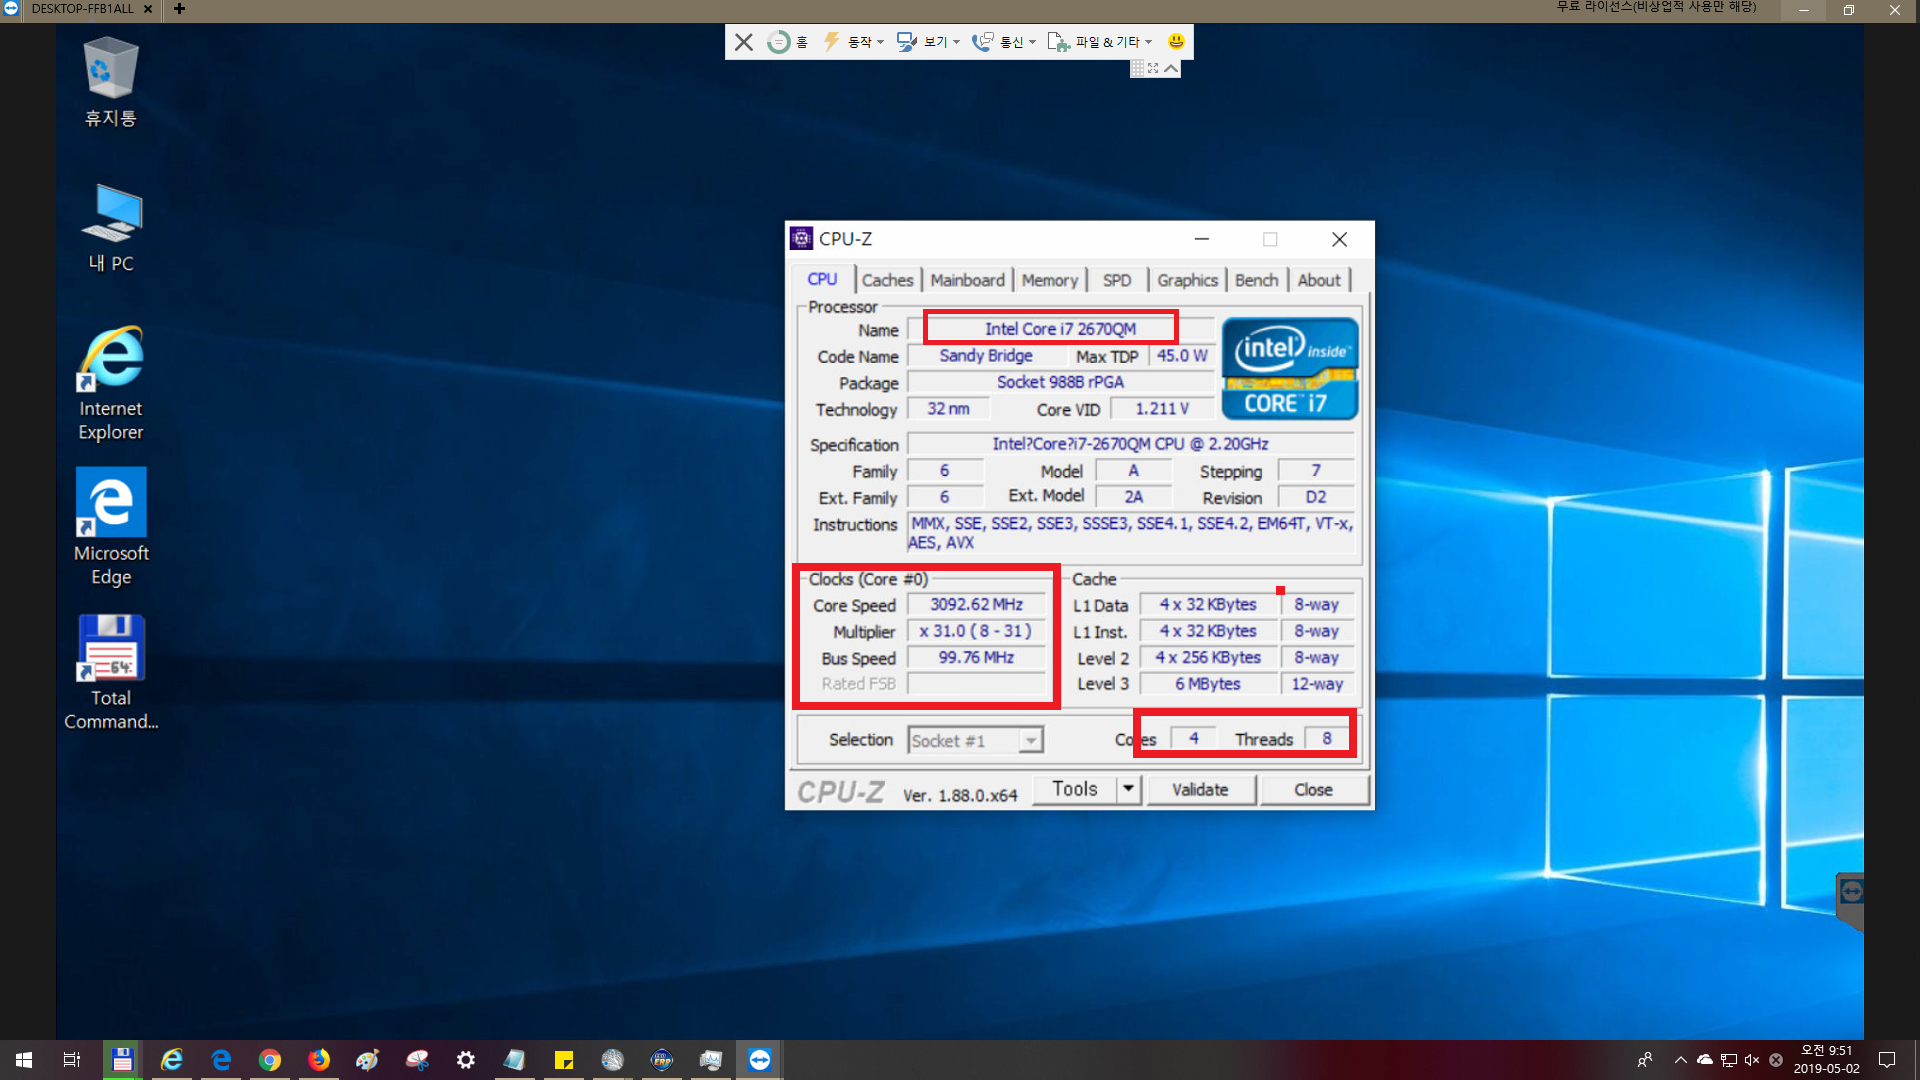Open the SPD tab in CPU-Z

point(1117,281)
